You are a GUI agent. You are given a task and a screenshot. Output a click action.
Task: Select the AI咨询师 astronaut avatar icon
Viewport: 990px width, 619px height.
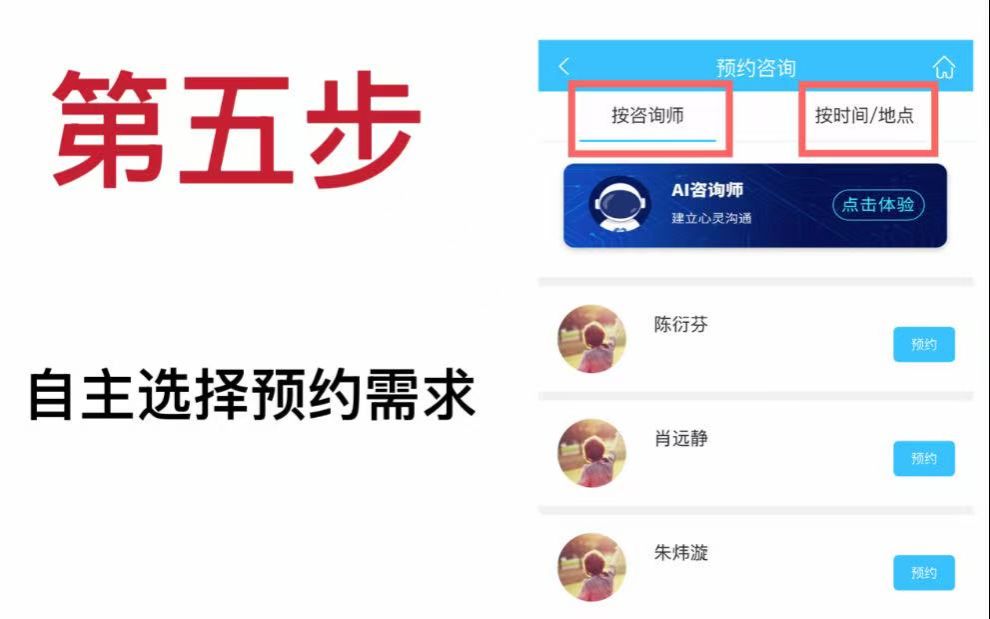coord(619,204)
